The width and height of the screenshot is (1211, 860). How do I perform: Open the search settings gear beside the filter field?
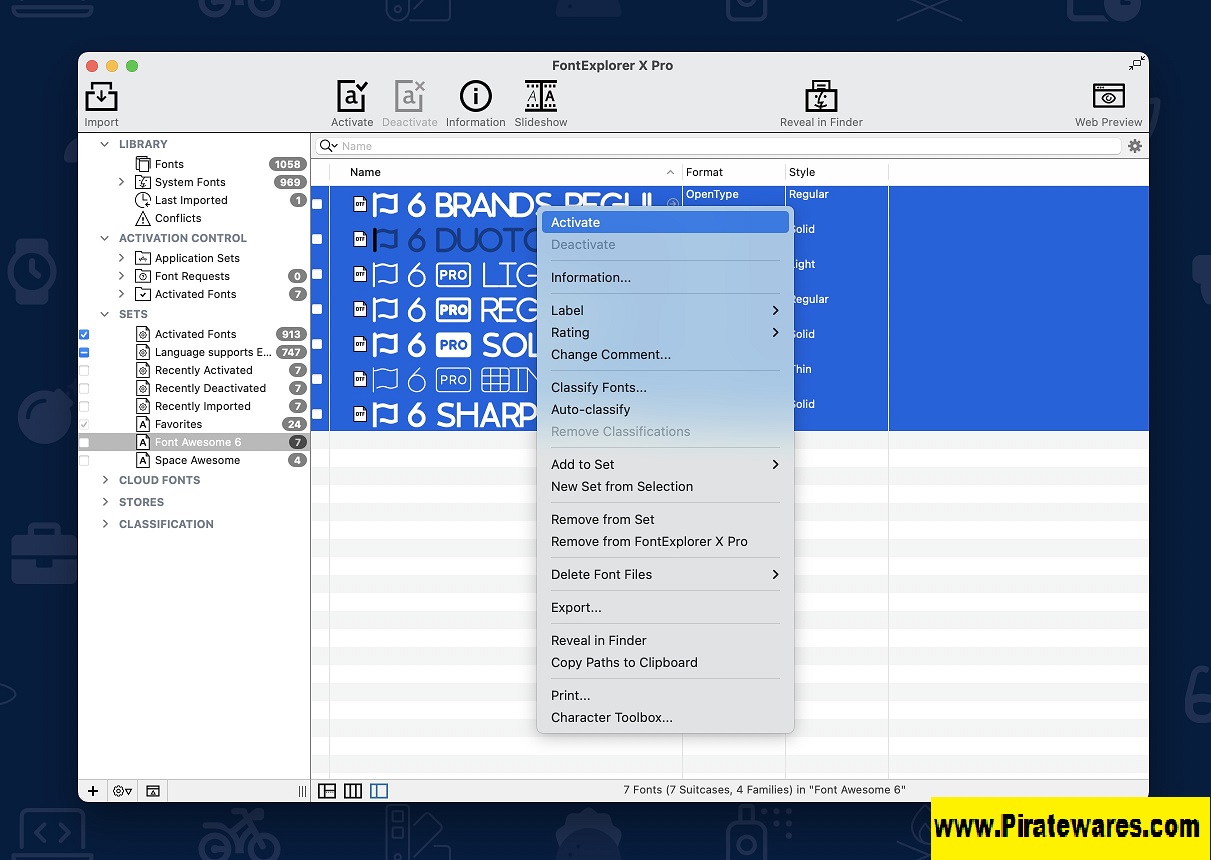tap(1134, 145)
